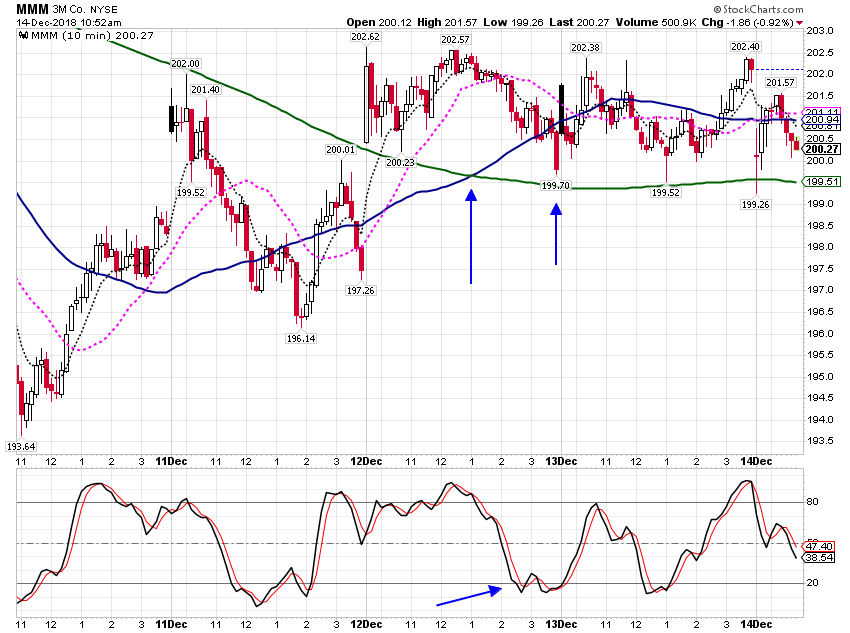
Task: Click the 201.40 price label
Action: click(205, 89)
